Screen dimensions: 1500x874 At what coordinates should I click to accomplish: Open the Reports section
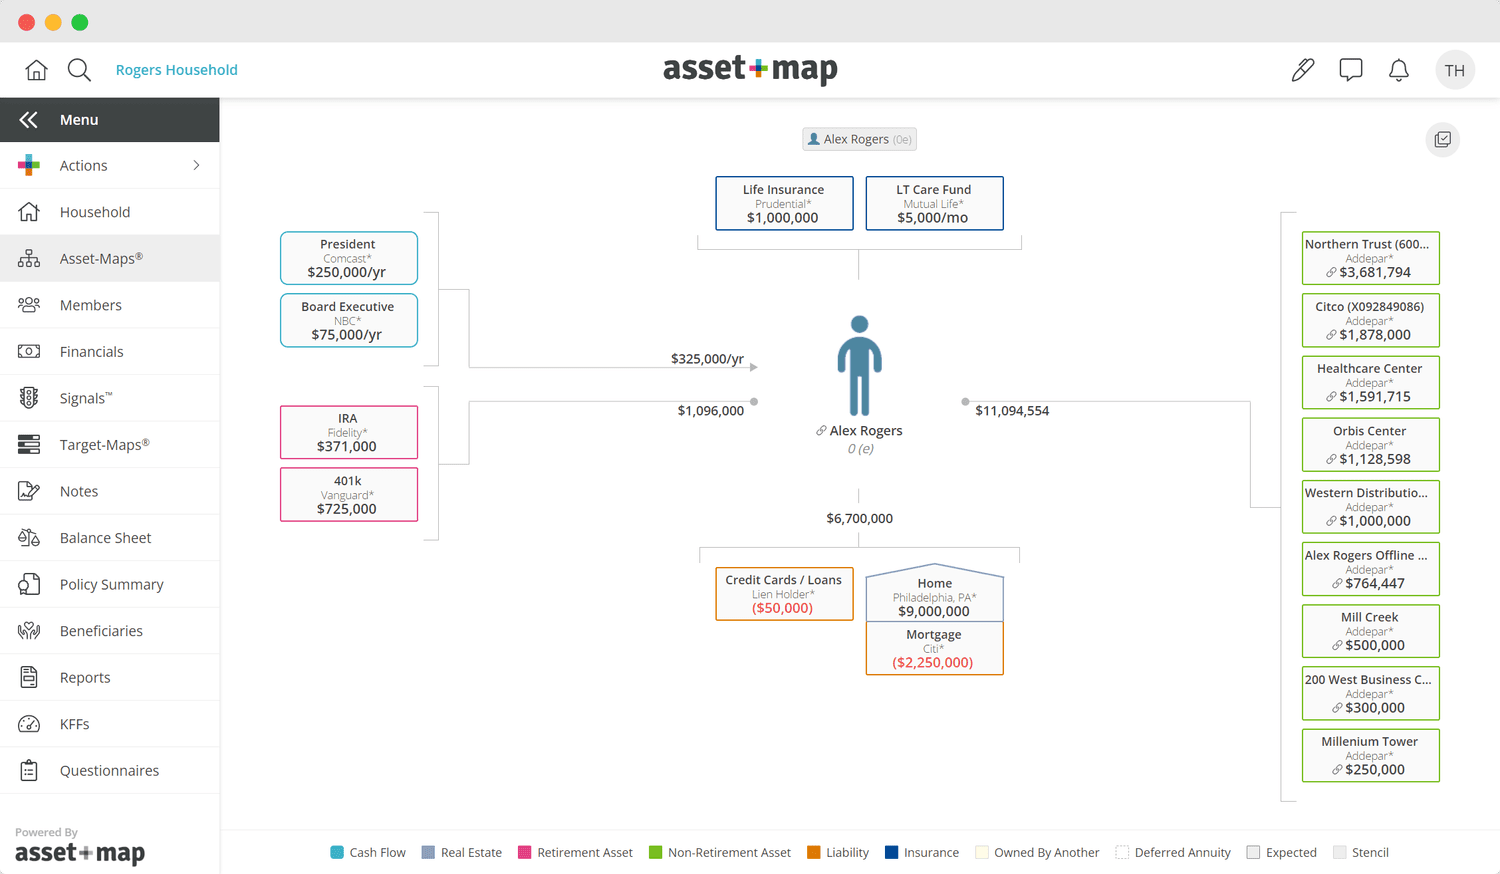coord(85,677)
